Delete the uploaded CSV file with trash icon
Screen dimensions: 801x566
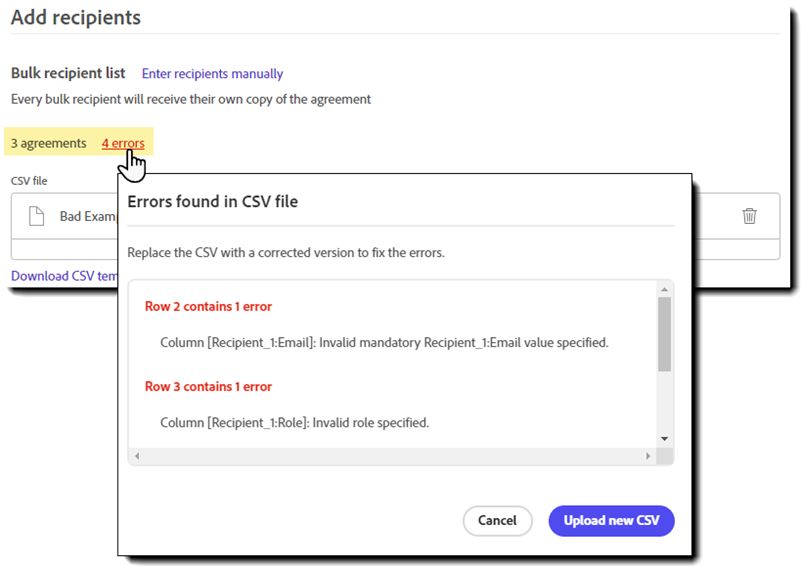749,216
